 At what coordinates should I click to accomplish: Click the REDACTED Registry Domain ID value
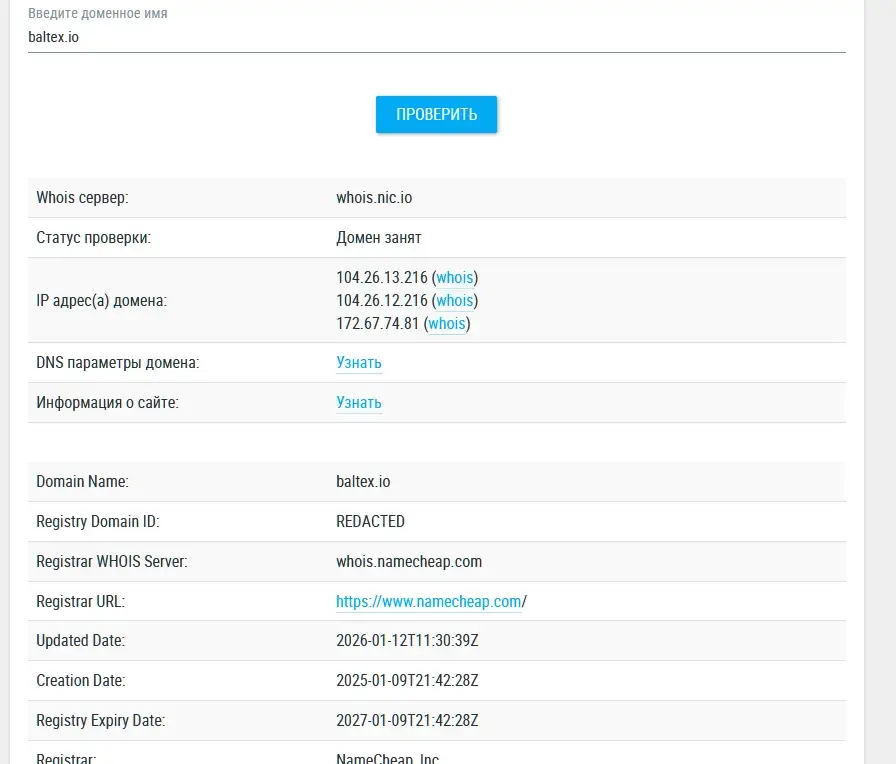coord(370,522)
